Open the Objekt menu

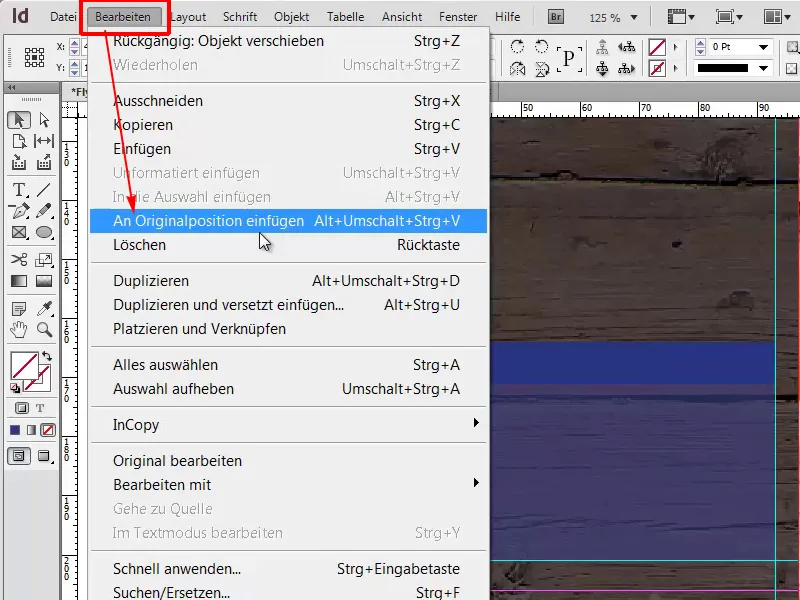tap(291, 17)
